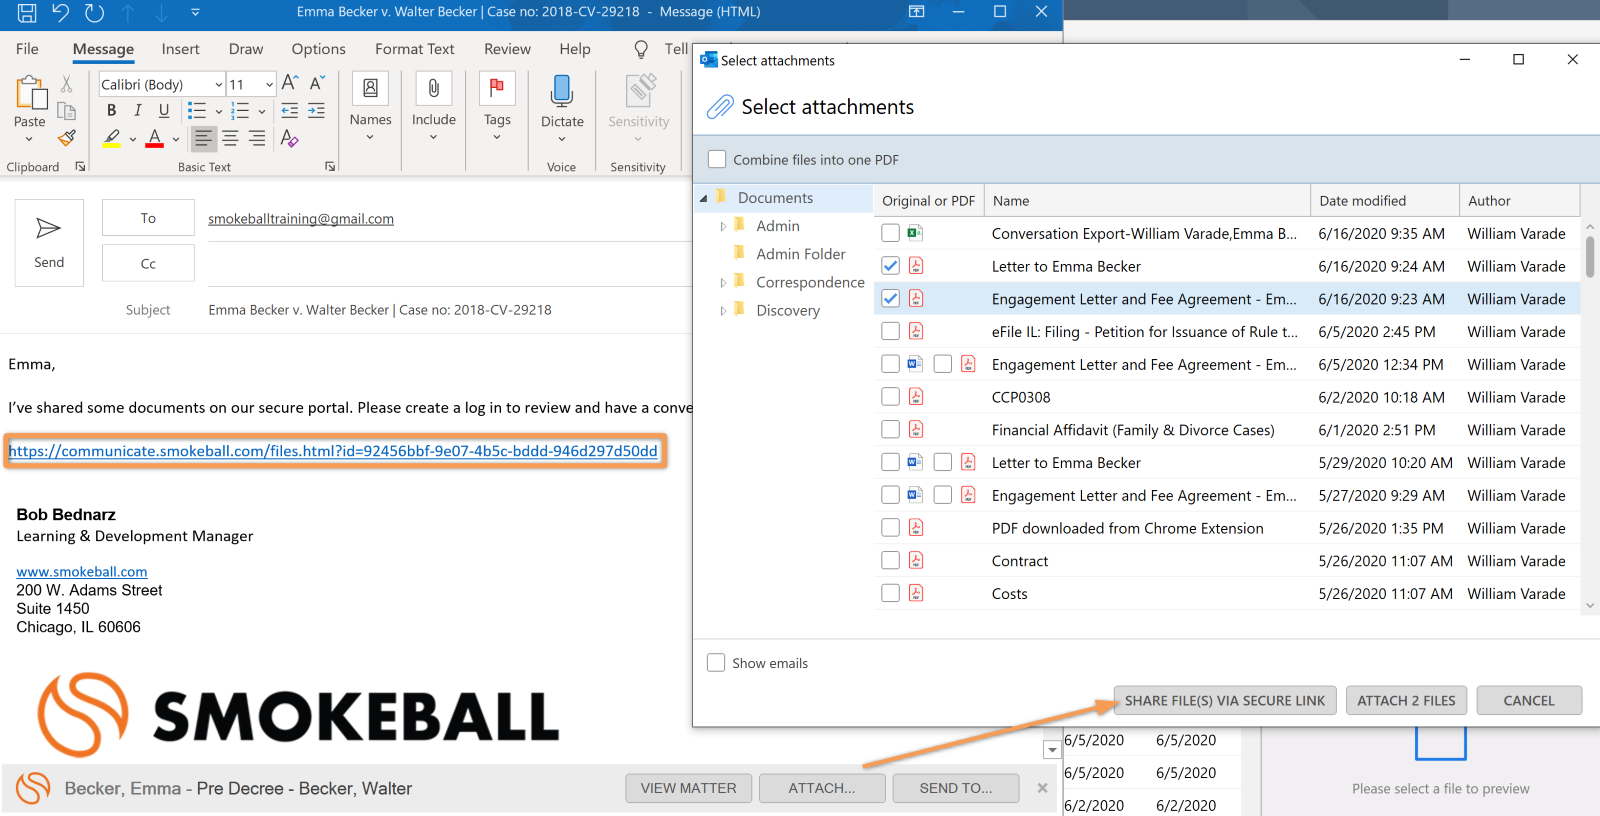Expand the Discovery folder

[x=723, y=310]
